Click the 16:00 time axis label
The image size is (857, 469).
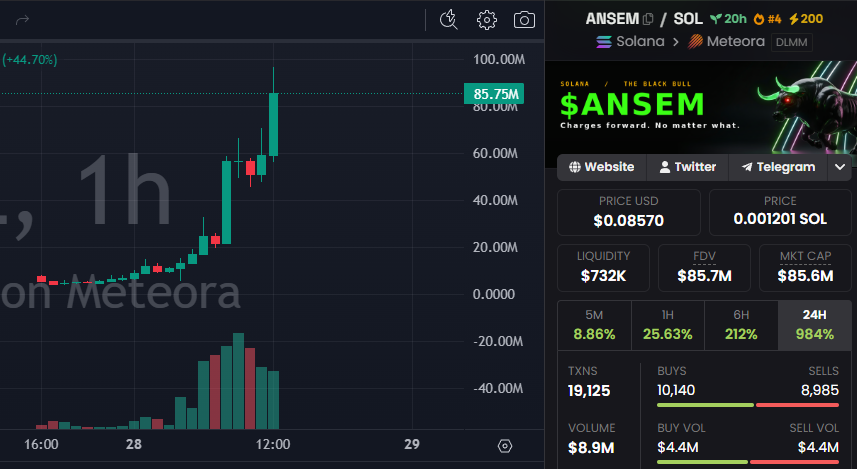click(41, 444)
